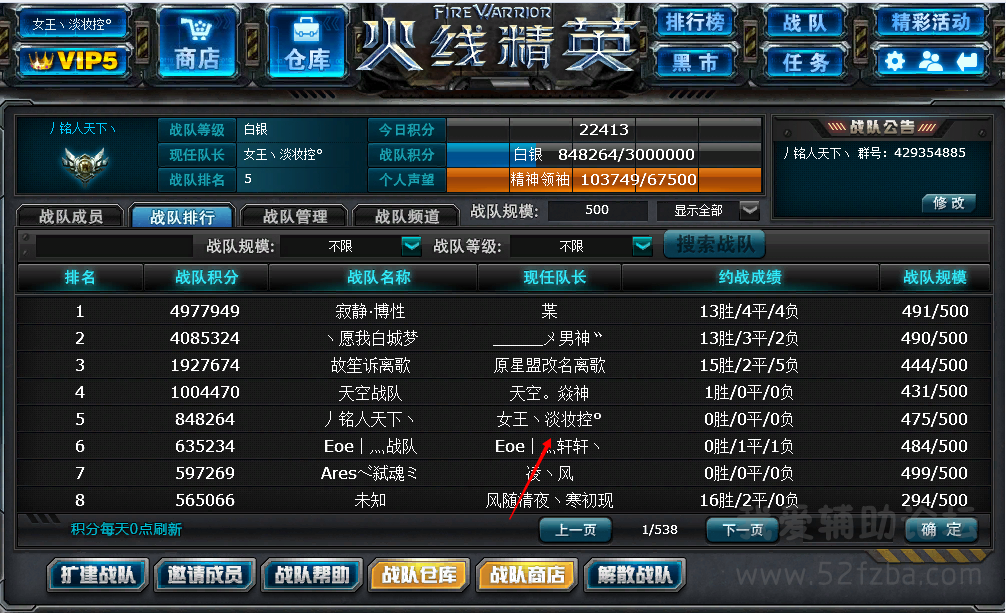This screenshot has width=1006, height=613.
Task: Expand the 战队规模 不限 dropdown
Action: (411, 245)
